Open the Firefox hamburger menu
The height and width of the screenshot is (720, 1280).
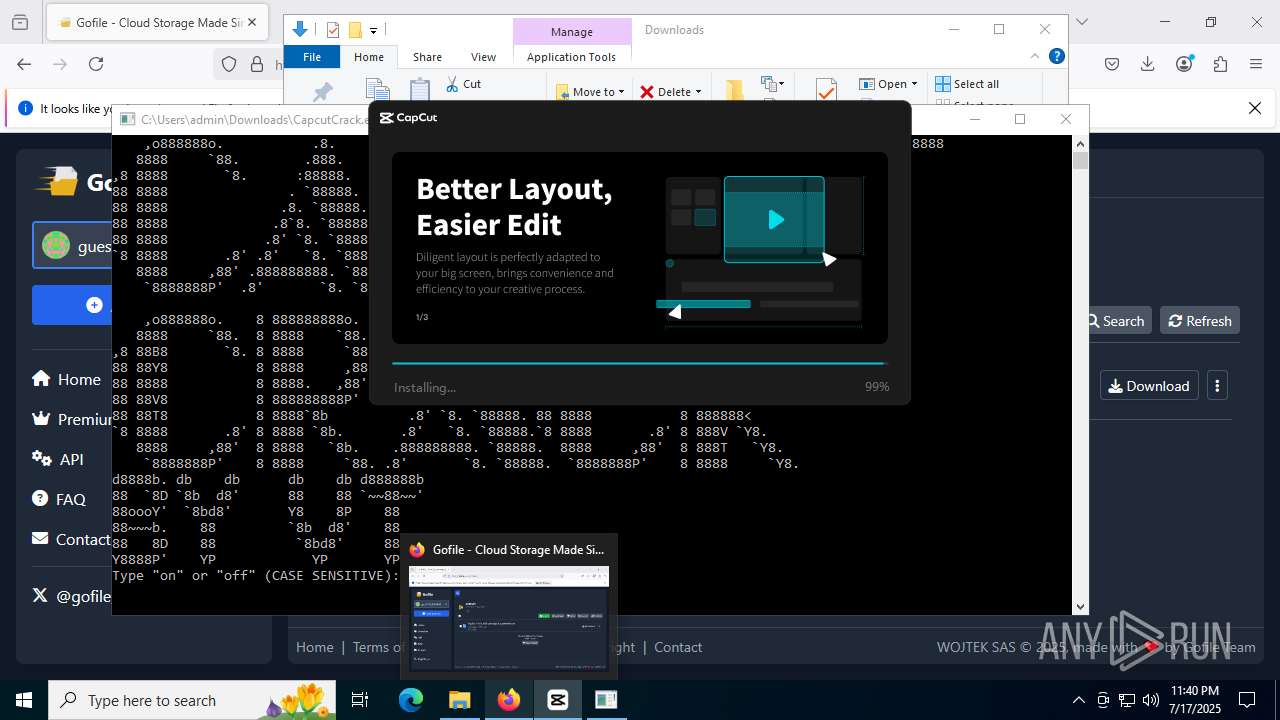[x=1256, y=64]
